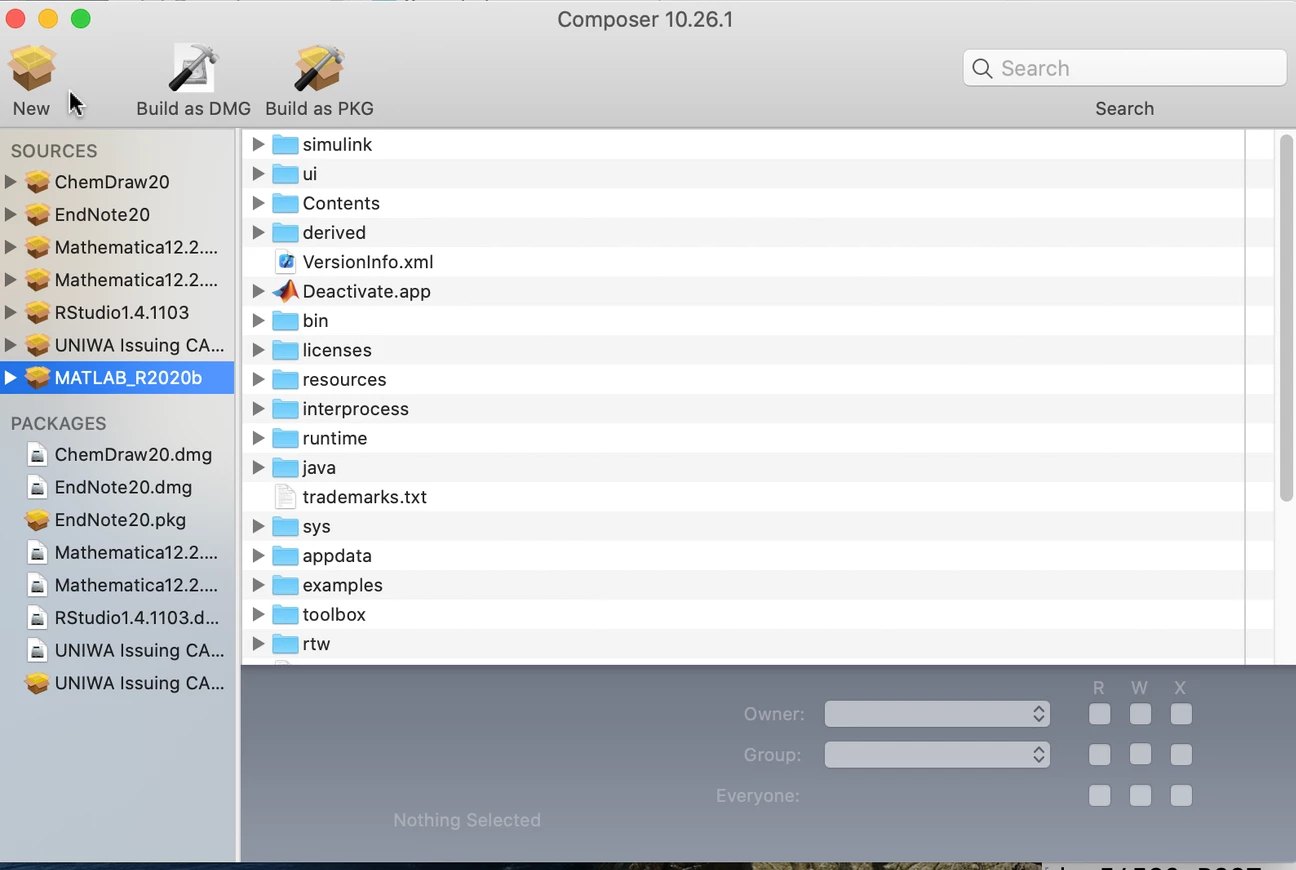This screenshot has width=1296, height=870.
Task: Click the file list vertical scrollbar
Action: [x=1286, y=318]
